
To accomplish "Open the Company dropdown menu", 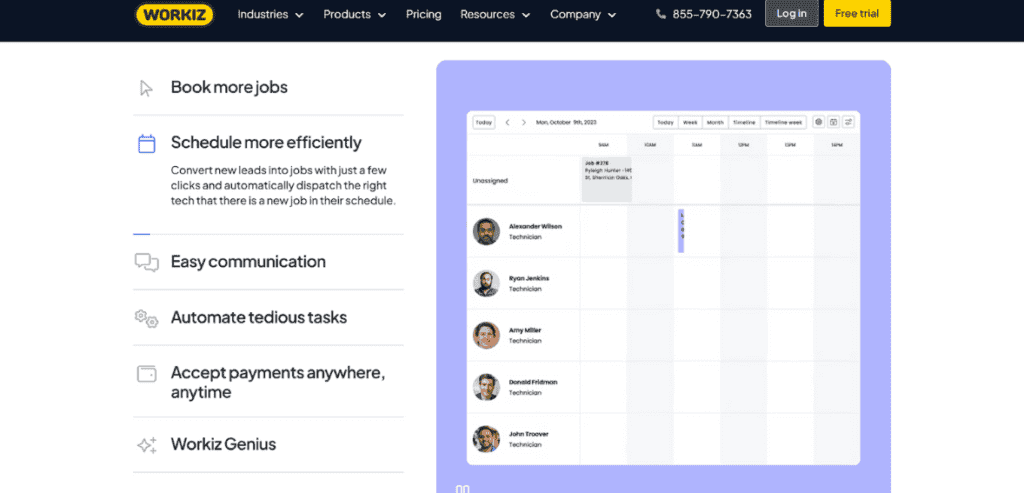I will [583, 14].
